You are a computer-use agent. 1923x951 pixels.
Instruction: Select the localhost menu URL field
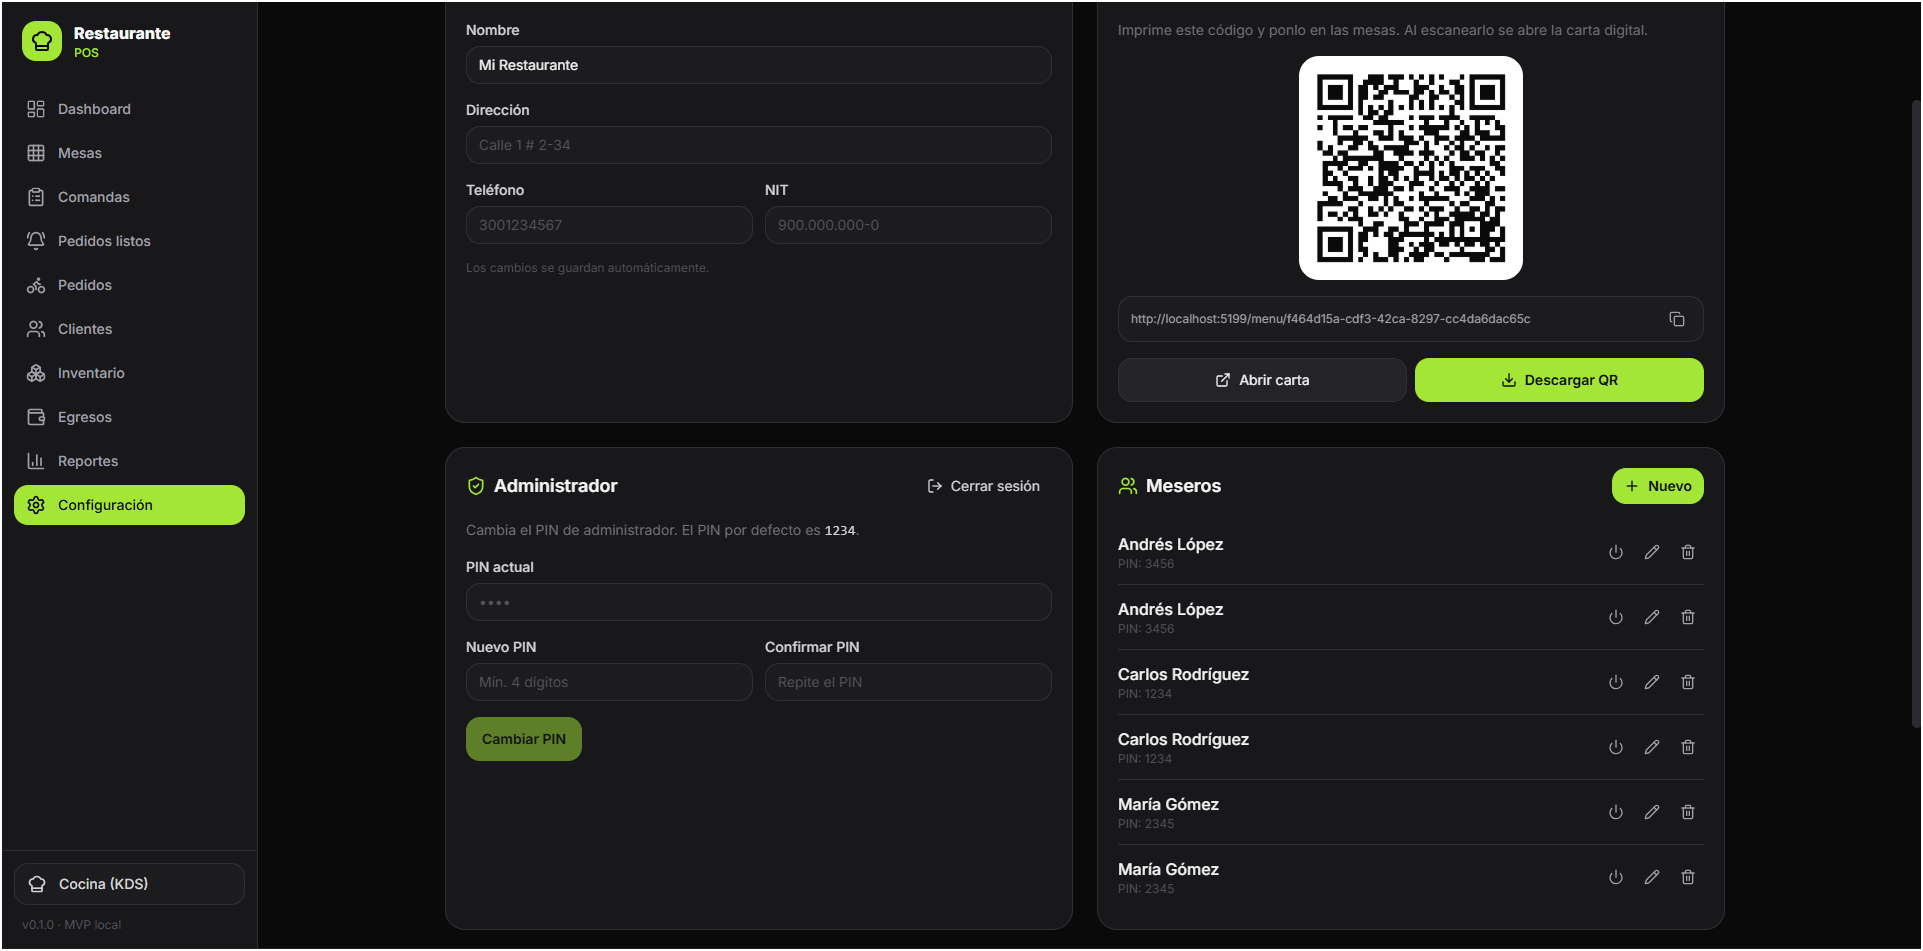pos(1411,319)
